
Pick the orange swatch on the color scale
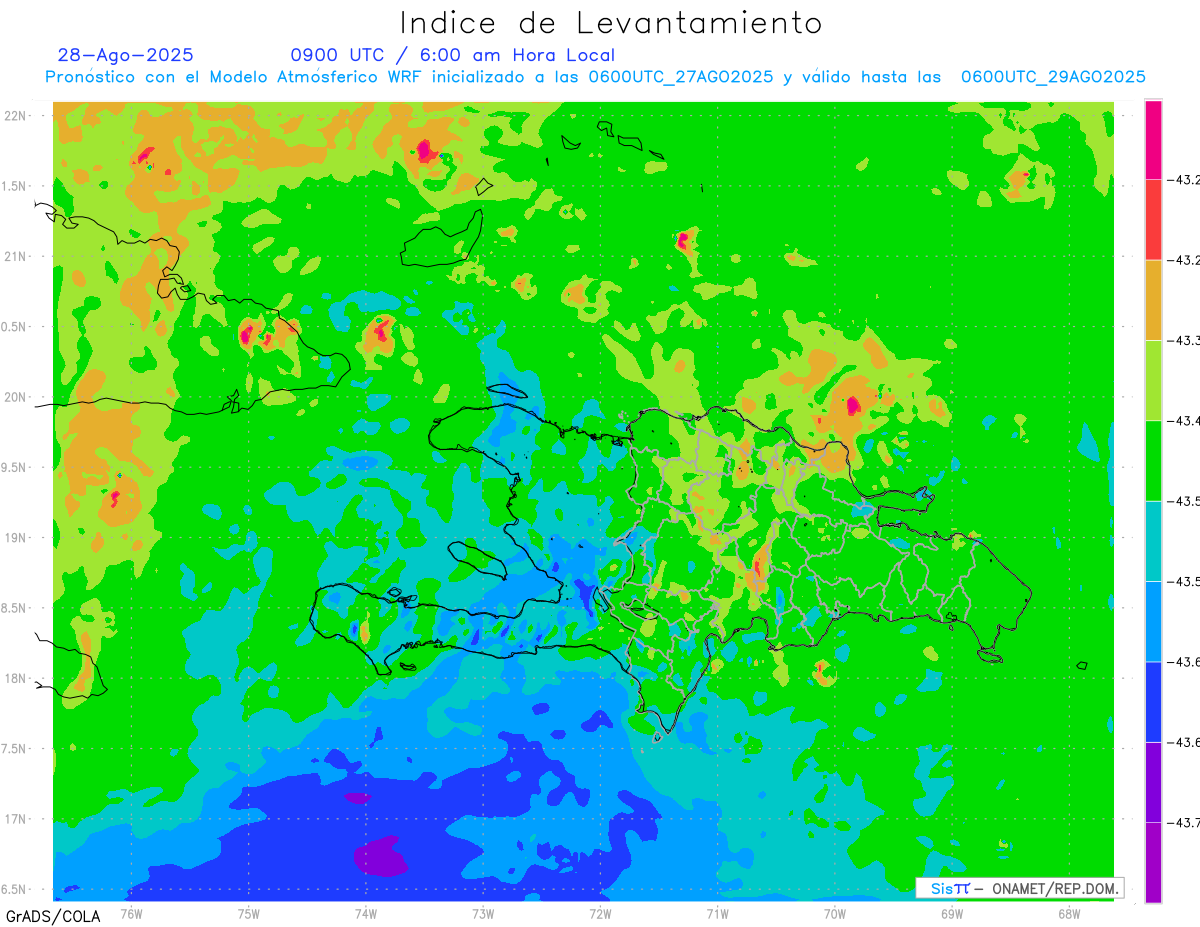click(1153, 300)
